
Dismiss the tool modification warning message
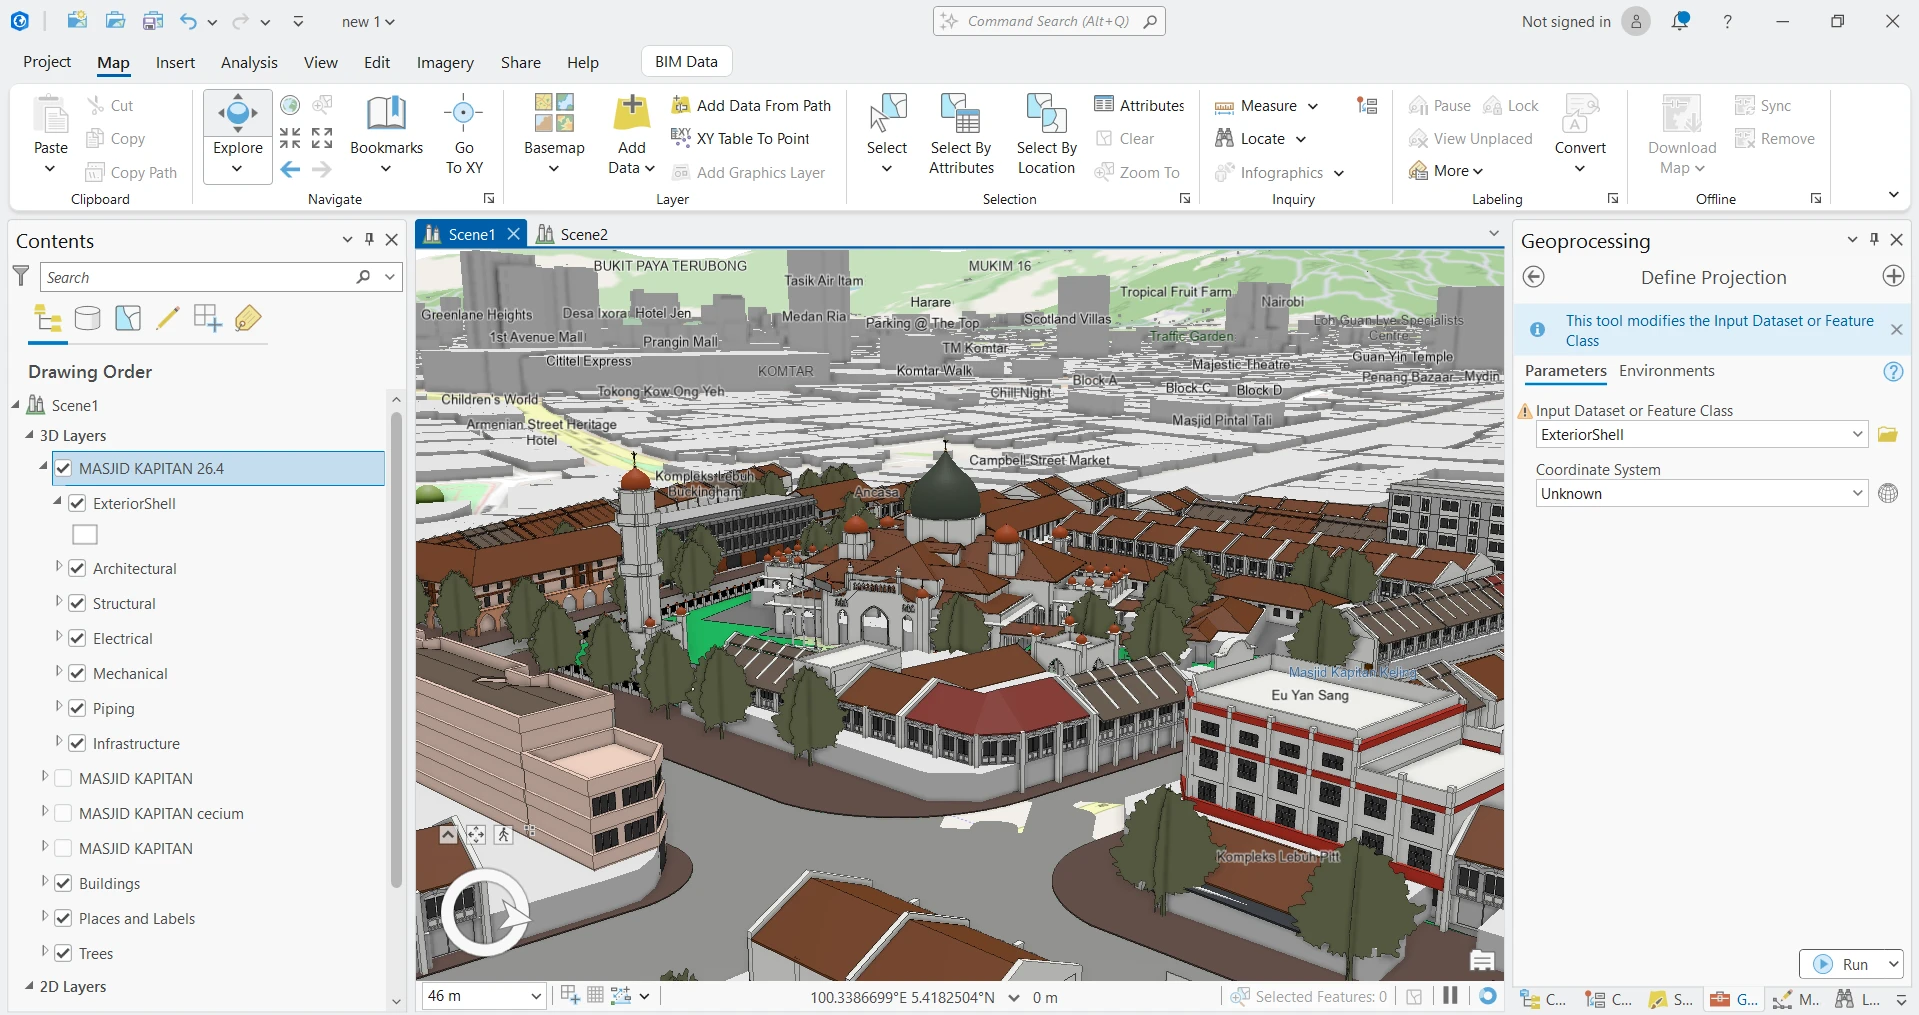1896,330
